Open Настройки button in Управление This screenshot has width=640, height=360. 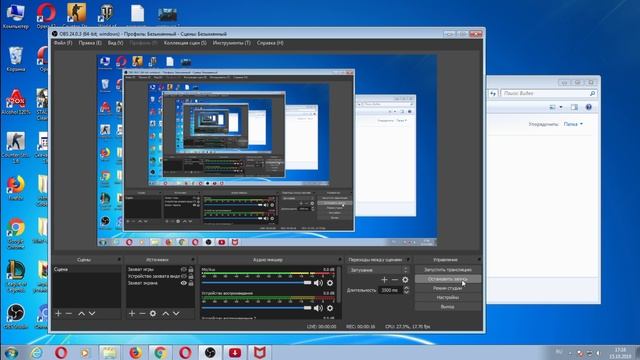[x=447, y=298]
